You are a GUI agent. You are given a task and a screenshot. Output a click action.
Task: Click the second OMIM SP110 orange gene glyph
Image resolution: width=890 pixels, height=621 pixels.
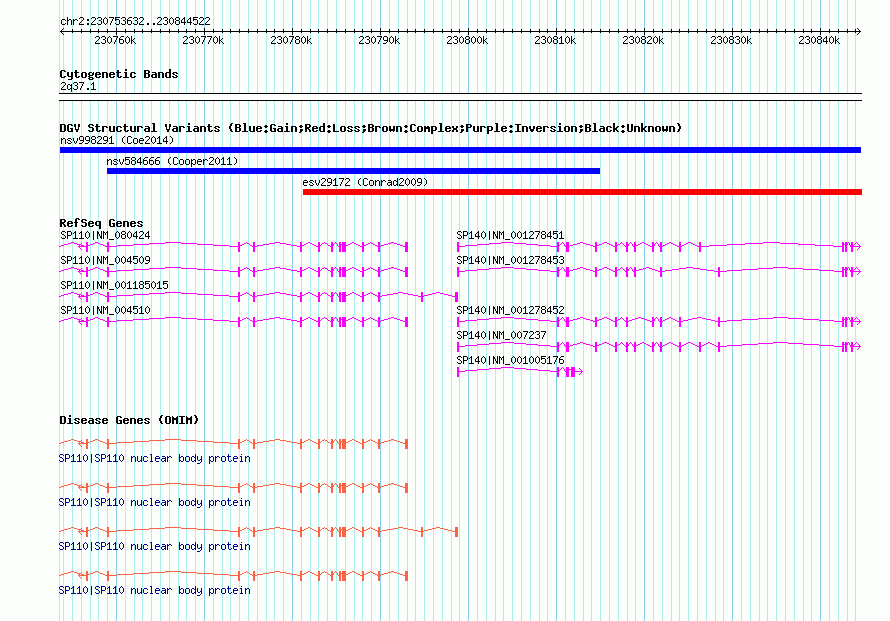point(234,487)
